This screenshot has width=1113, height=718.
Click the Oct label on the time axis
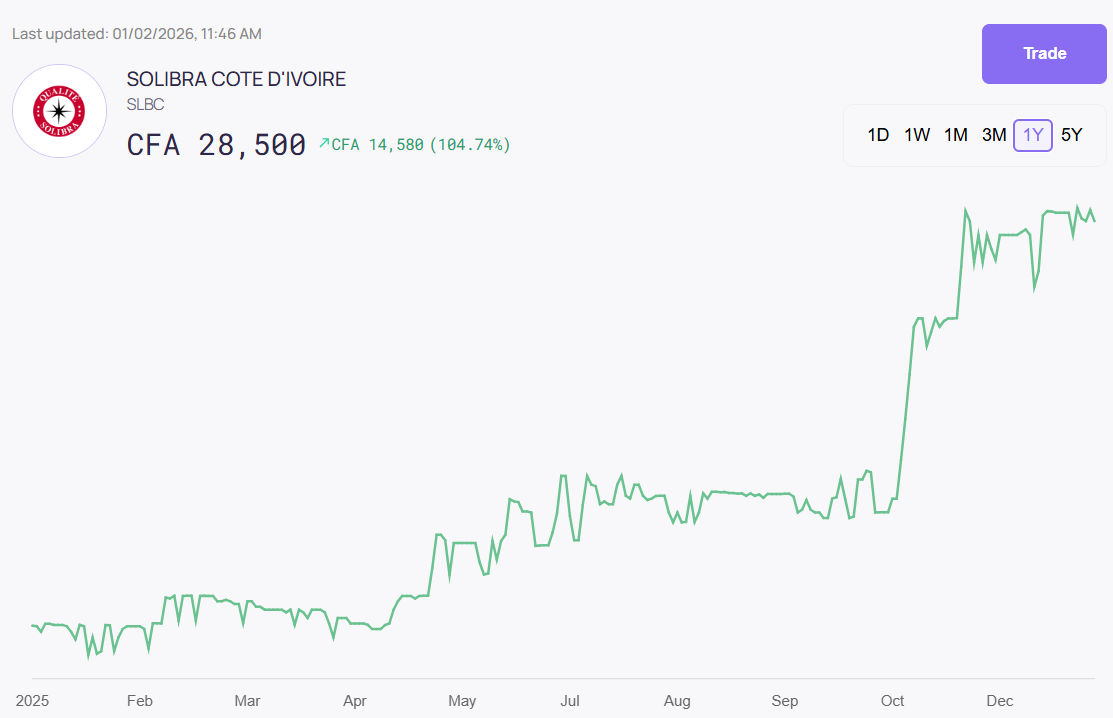[x=893, y=701]
